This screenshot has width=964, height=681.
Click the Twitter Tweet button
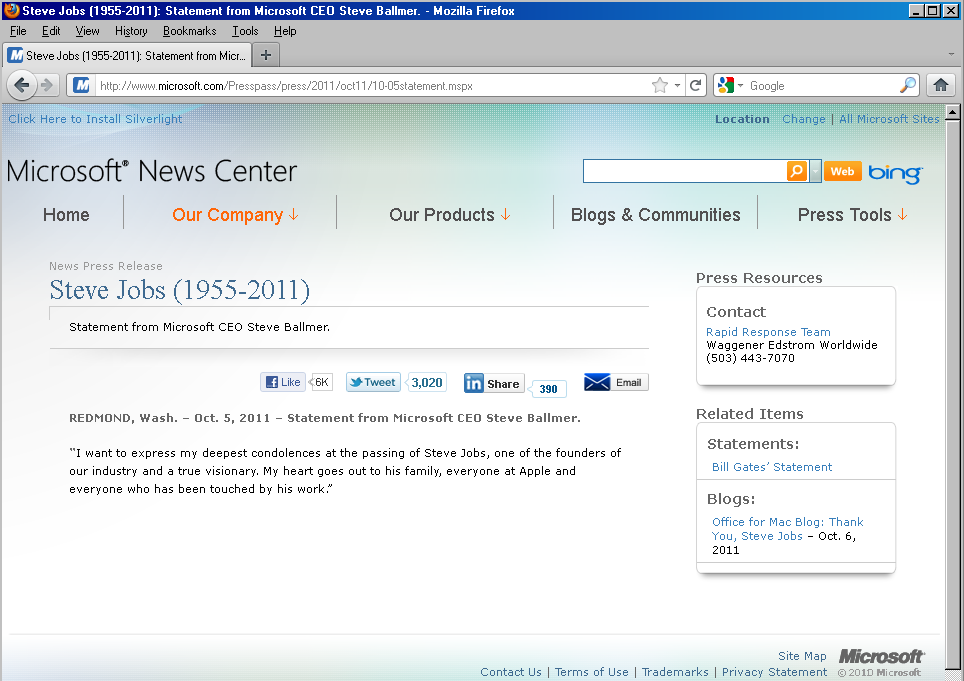point(373,382)
